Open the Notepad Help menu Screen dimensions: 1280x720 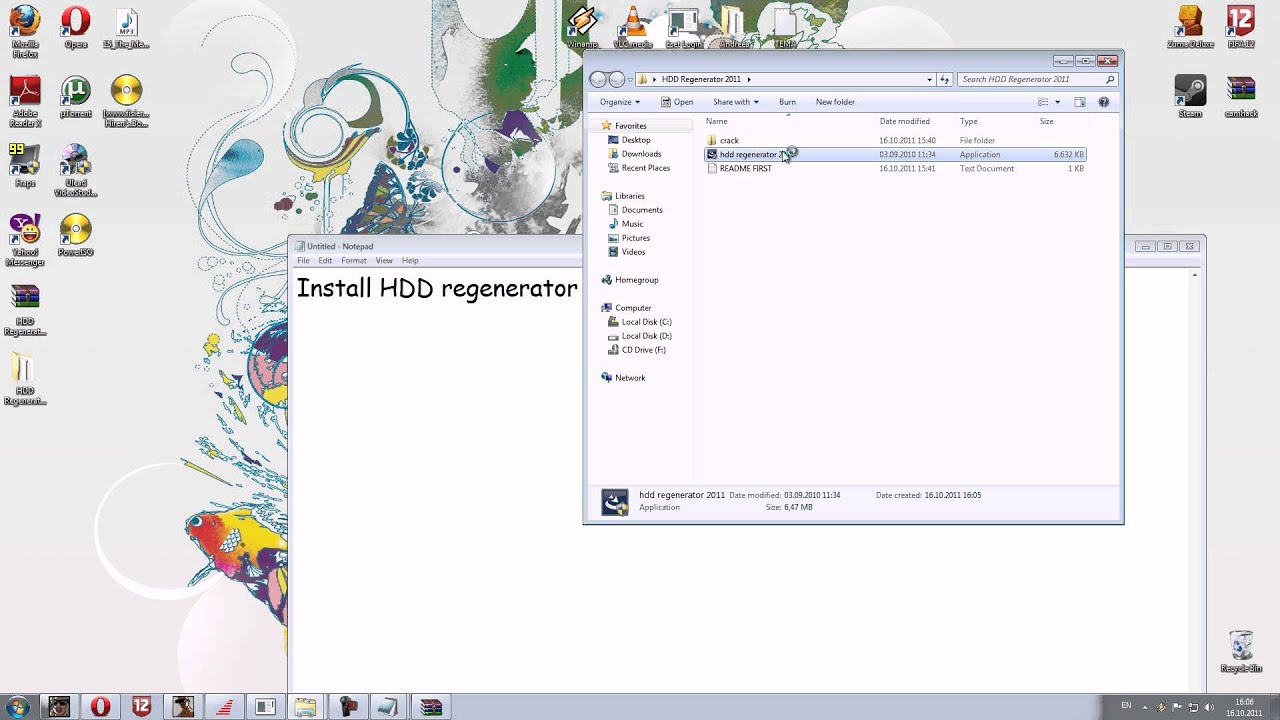point(410,261)
